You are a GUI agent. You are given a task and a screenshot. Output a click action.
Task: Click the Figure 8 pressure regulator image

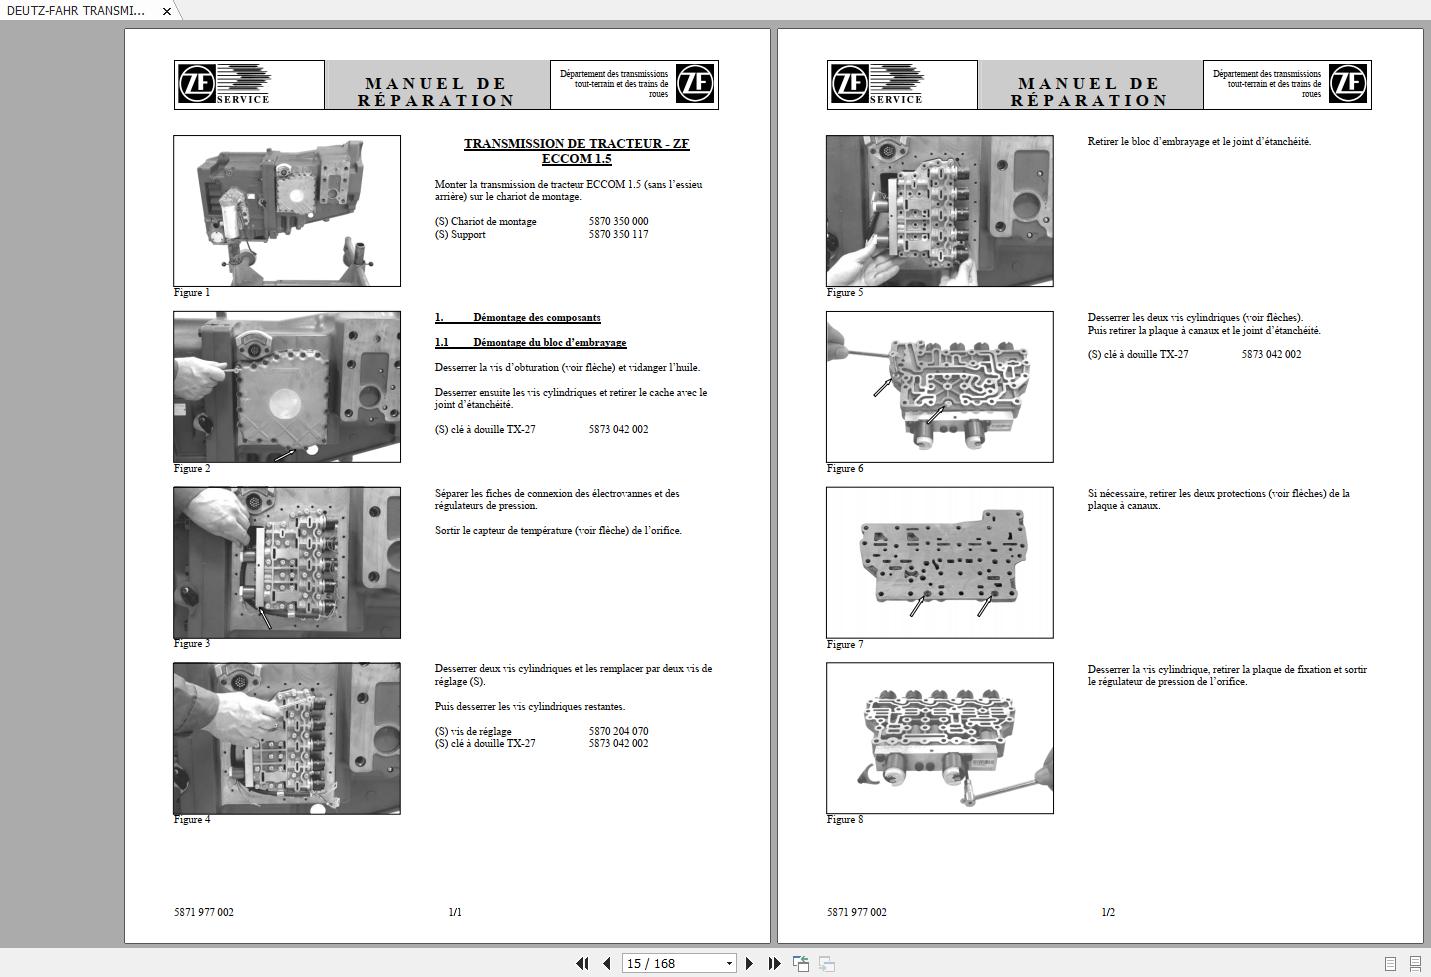point(939,737)
